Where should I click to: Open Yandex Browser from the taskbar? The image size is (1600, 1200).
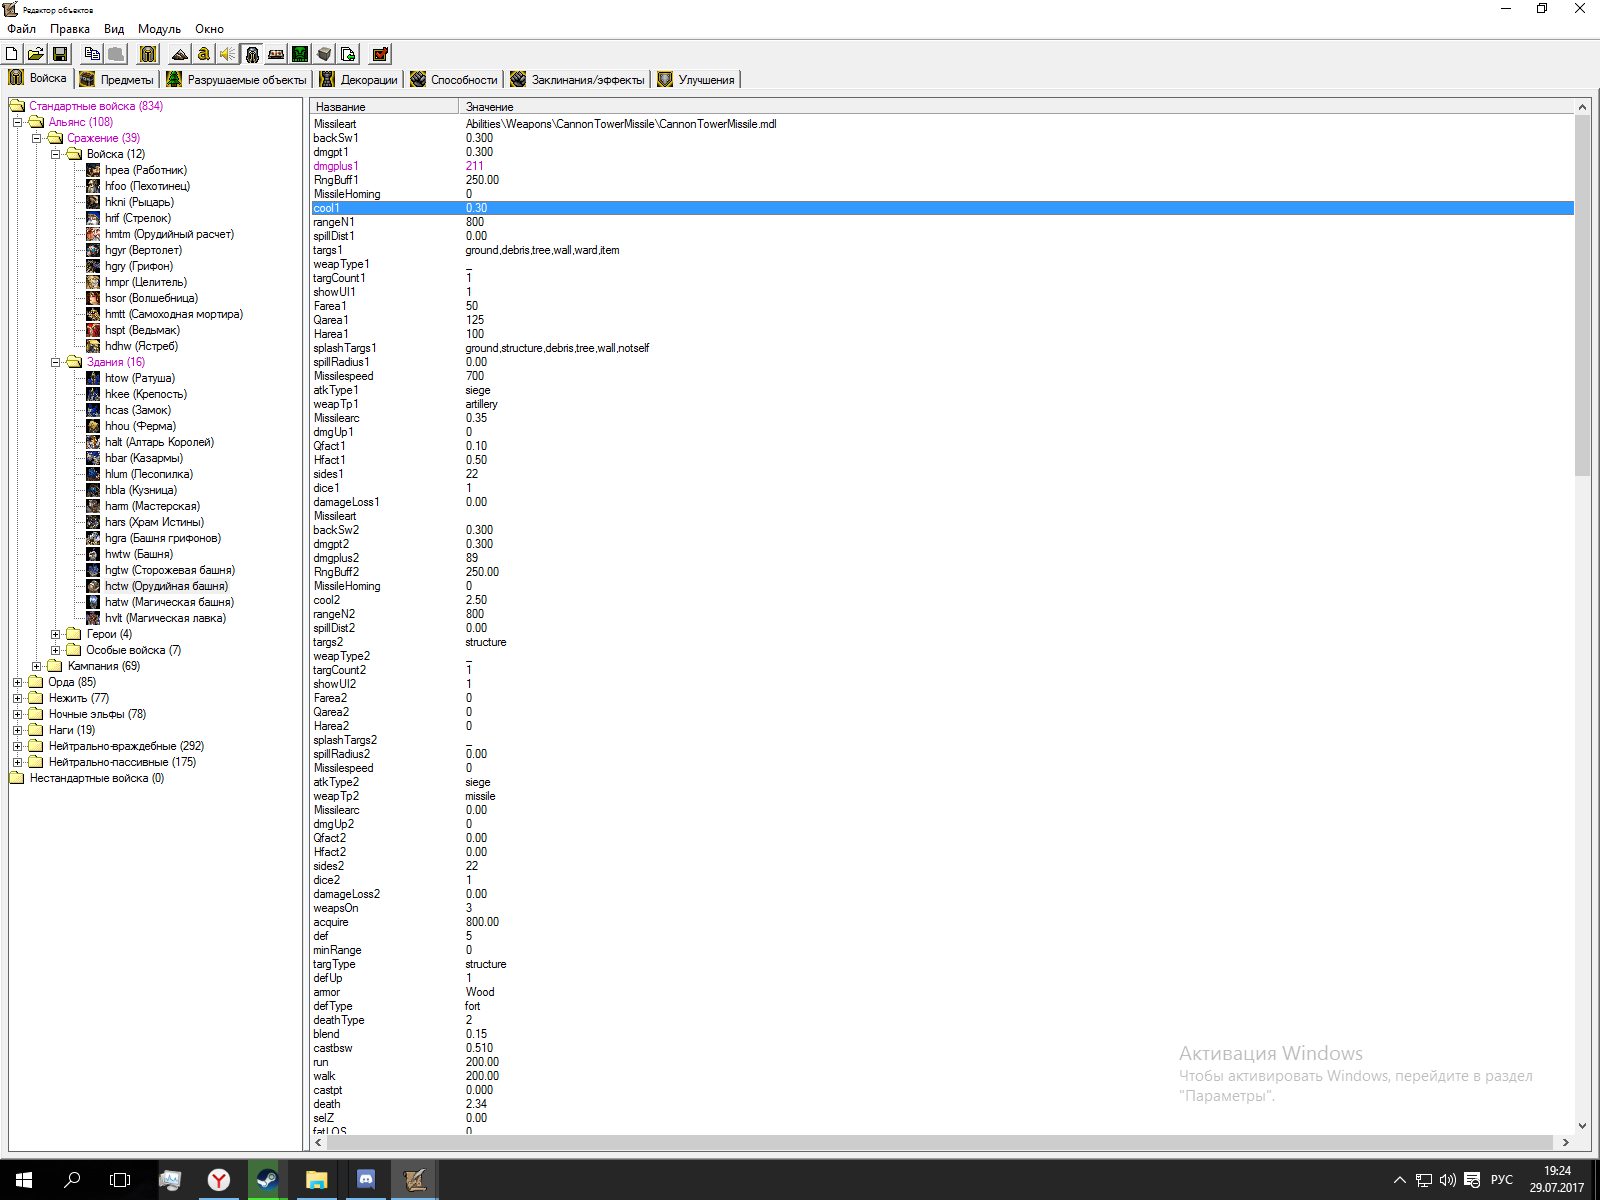(219, 1180)
